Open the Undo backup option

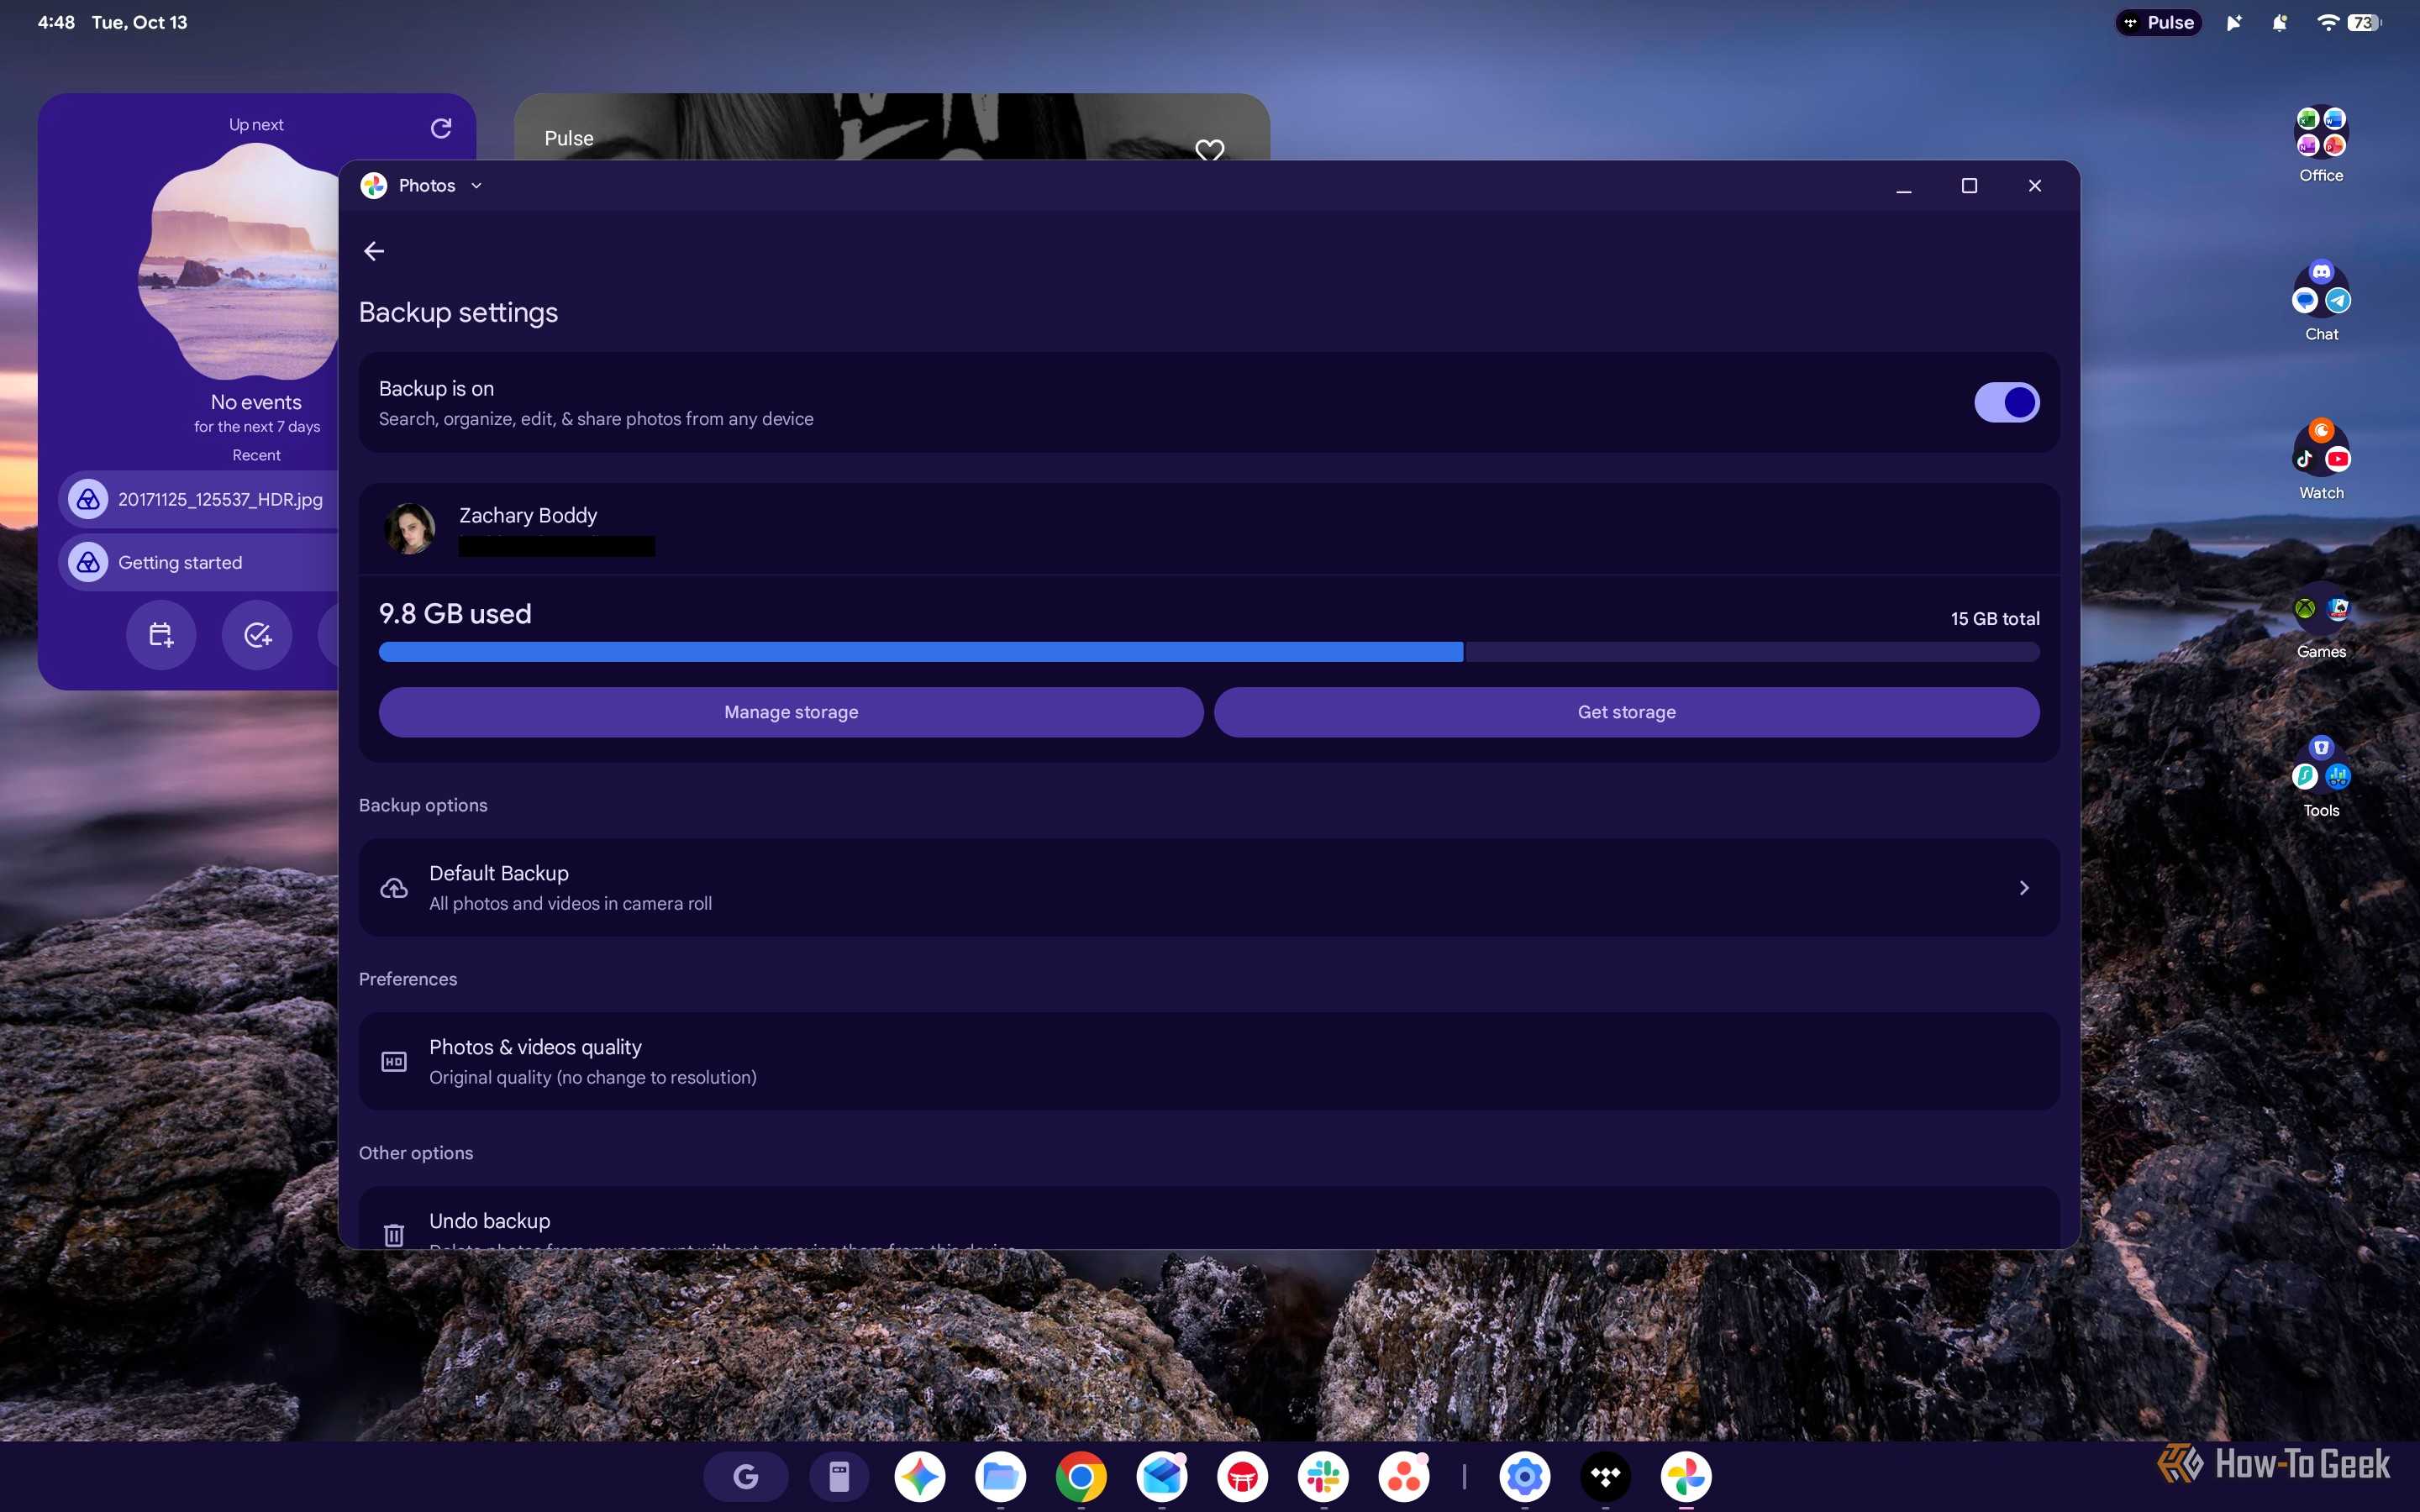[x=1209, y=1219]
